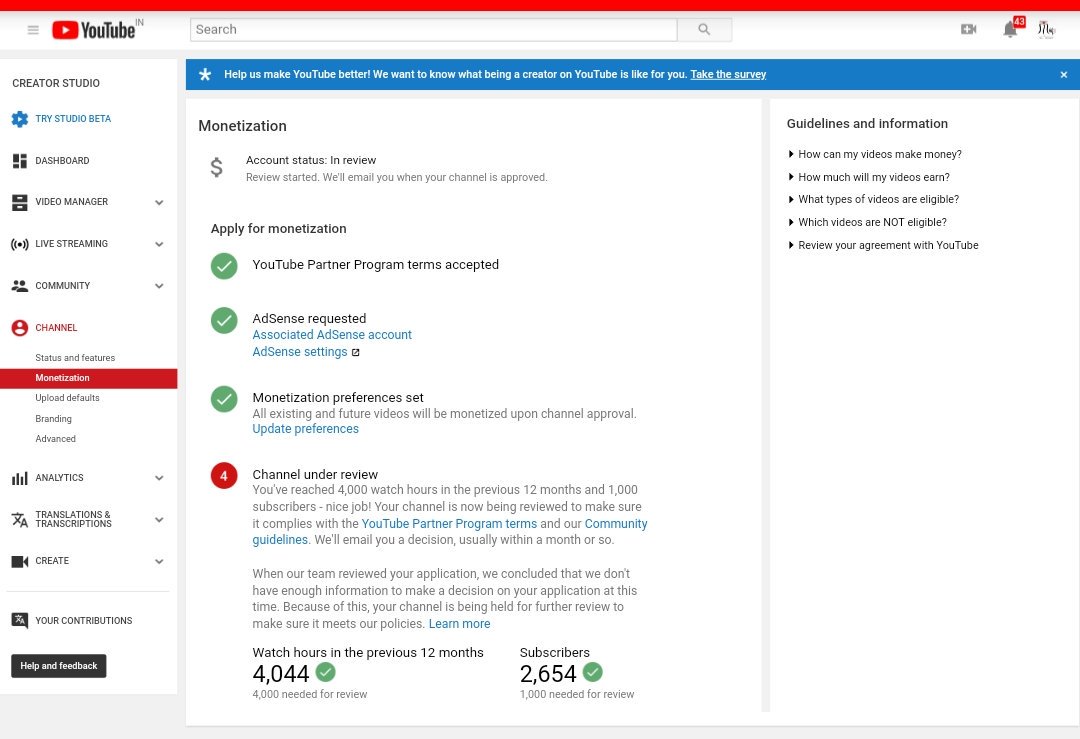Expand the Live Streaming section chevron

pyautogui.click(x=159, y=244)
